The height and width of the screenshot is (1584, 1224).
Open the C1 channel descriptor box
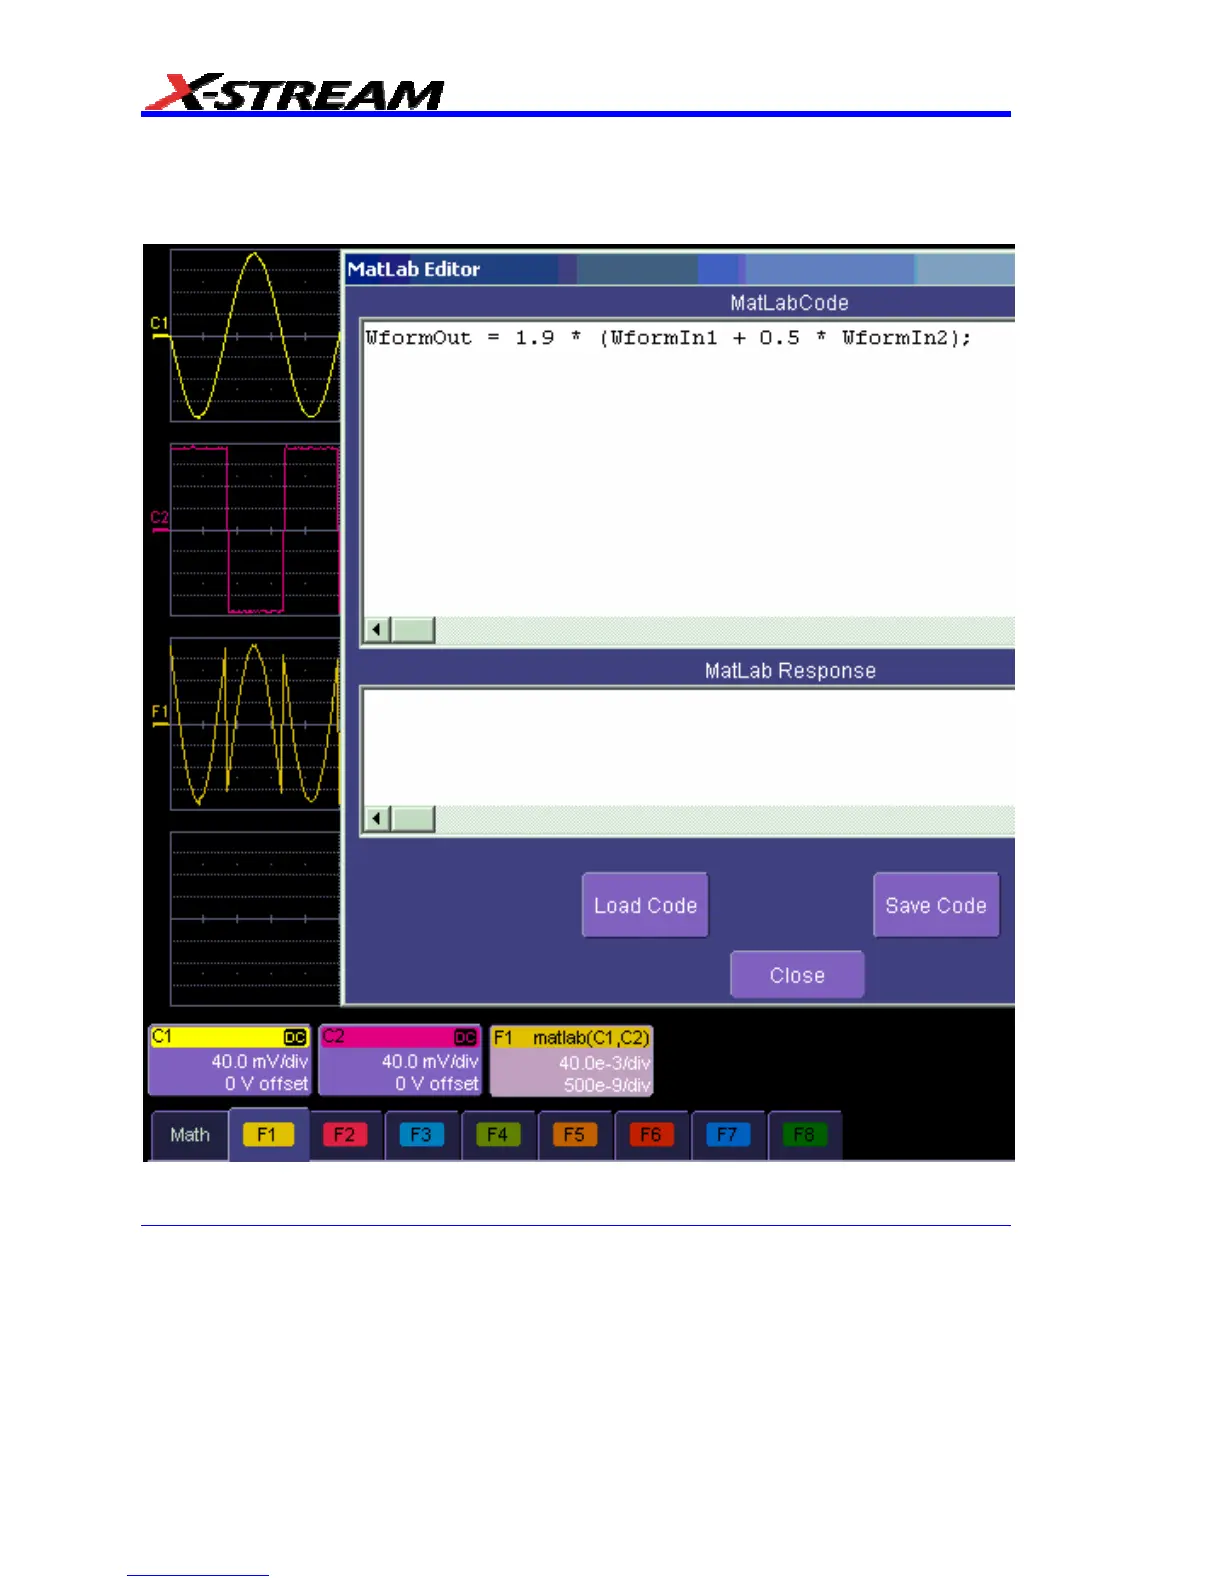tap(230, 1060)
